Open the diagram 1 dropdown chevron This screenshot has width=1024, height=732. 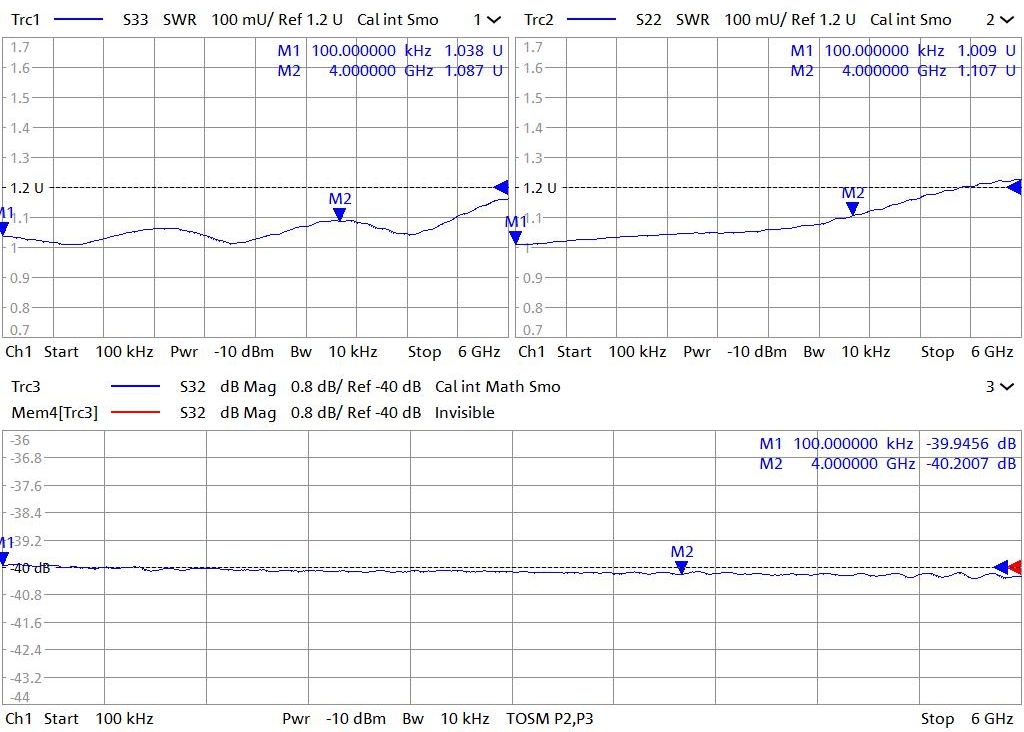coord(494,20)
